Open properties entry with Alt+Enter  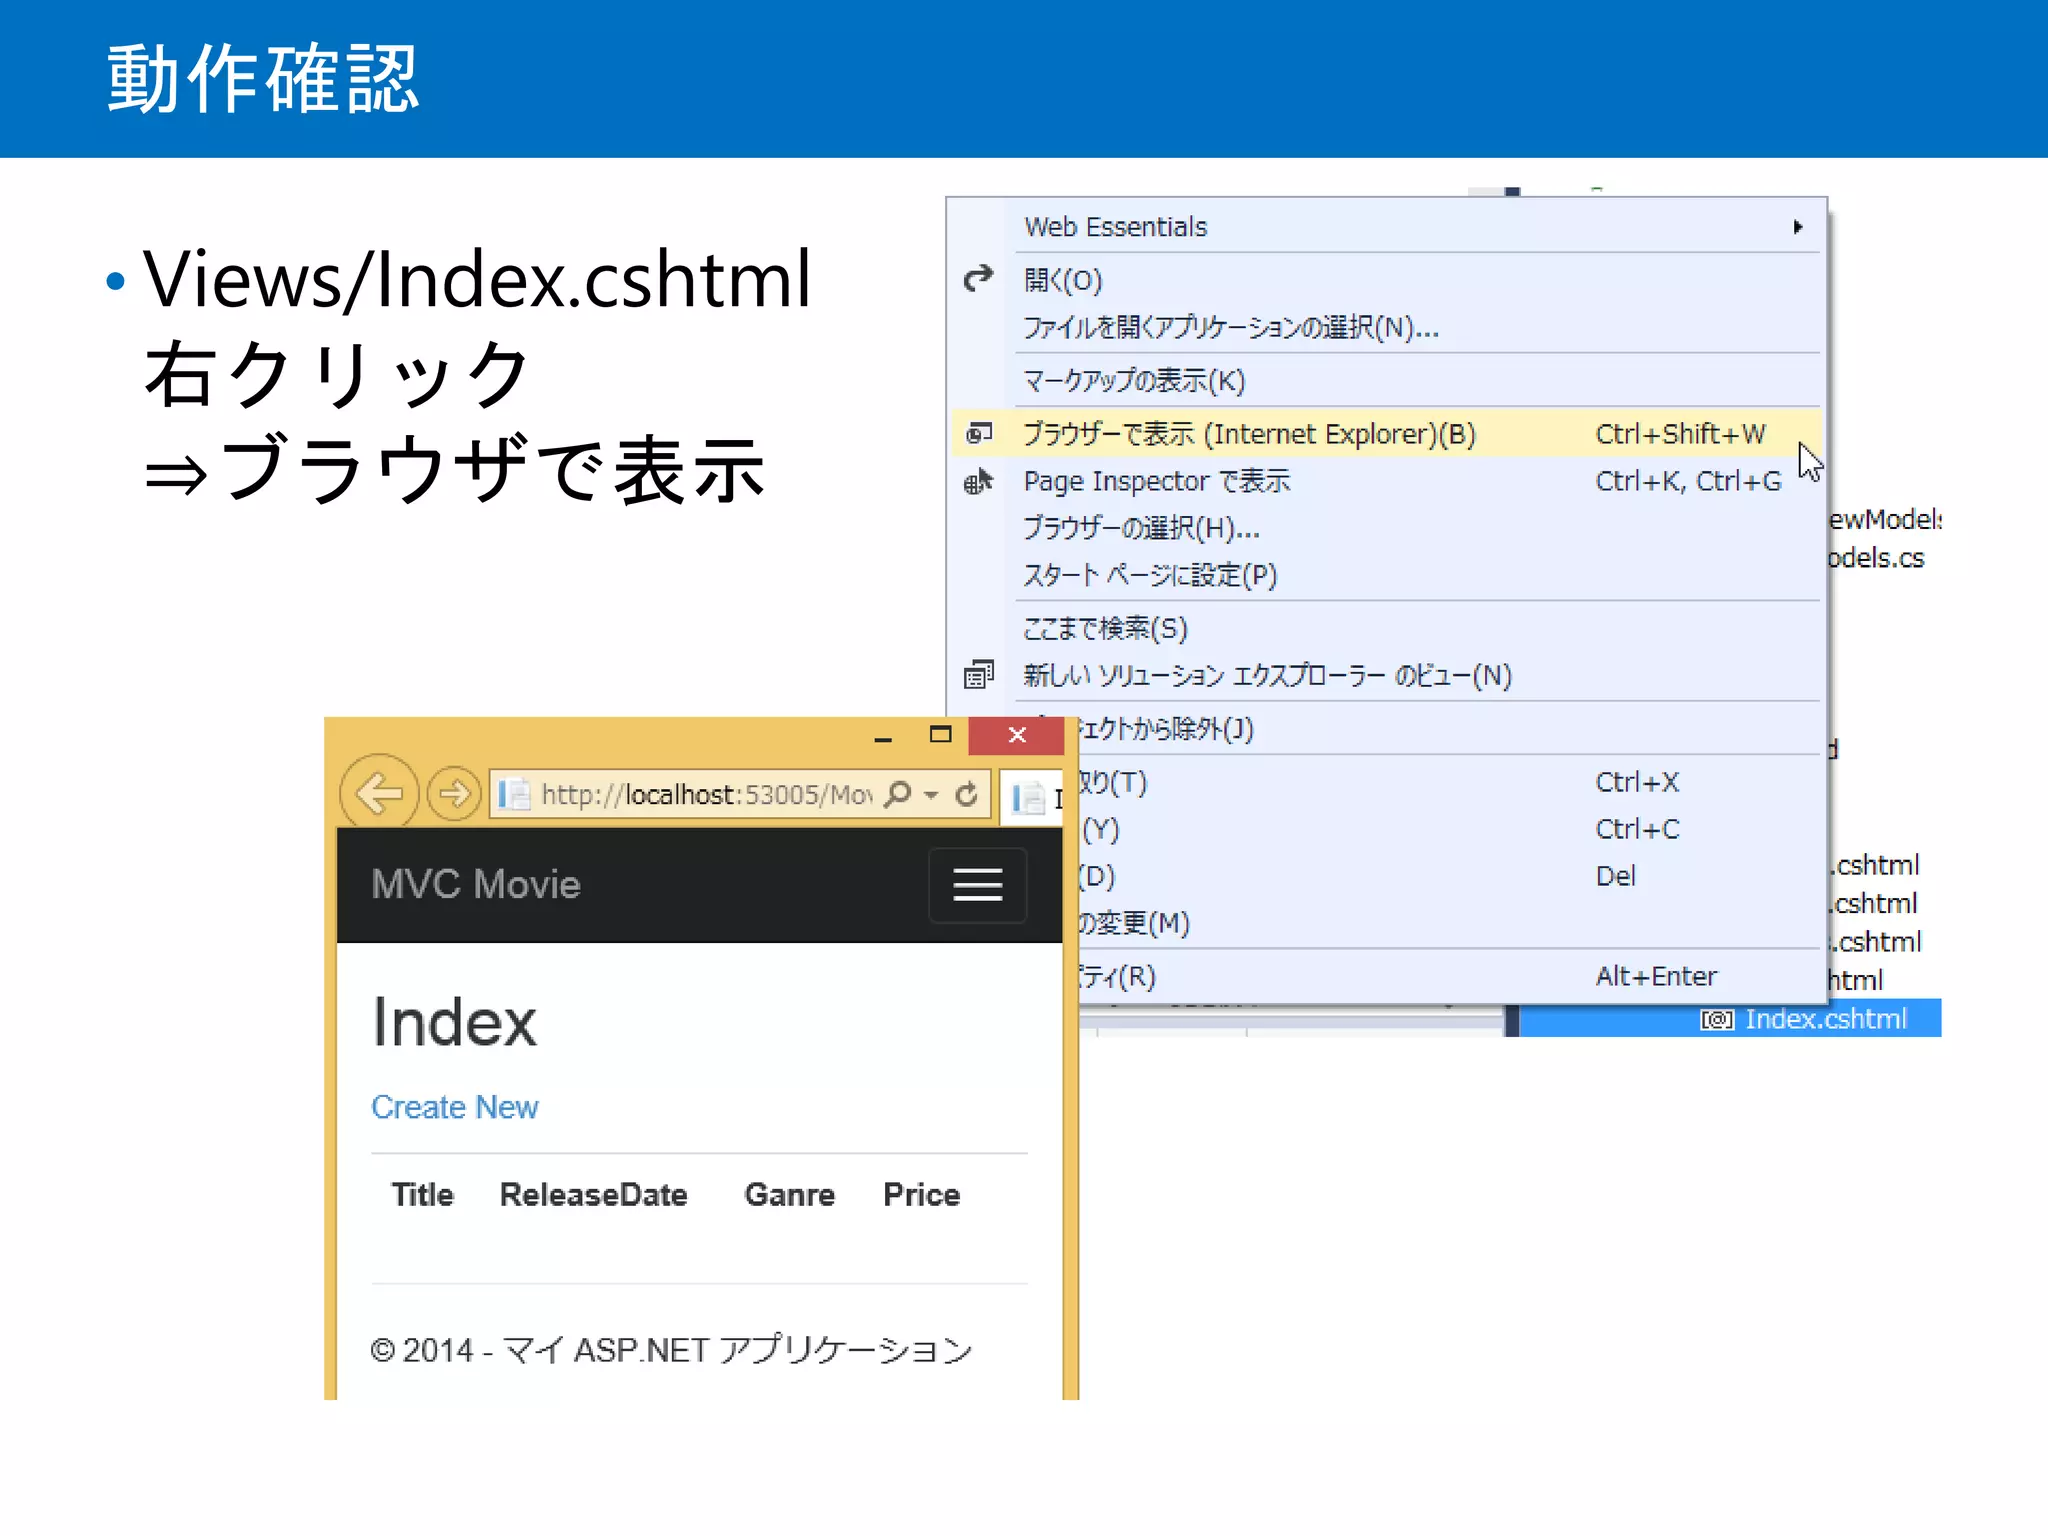pos(1450,976)
